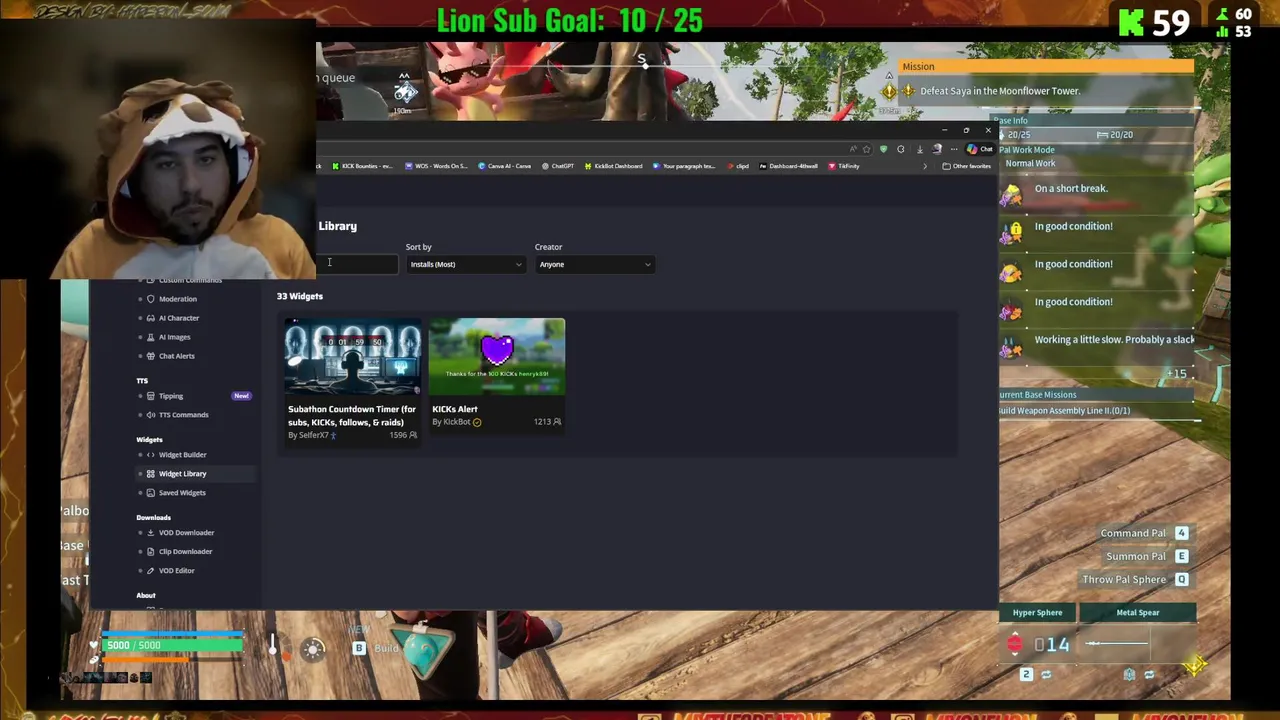Screen dimensions: 1280x720
Task: Click creator name 'By SelferX7'
Action: 308,435
